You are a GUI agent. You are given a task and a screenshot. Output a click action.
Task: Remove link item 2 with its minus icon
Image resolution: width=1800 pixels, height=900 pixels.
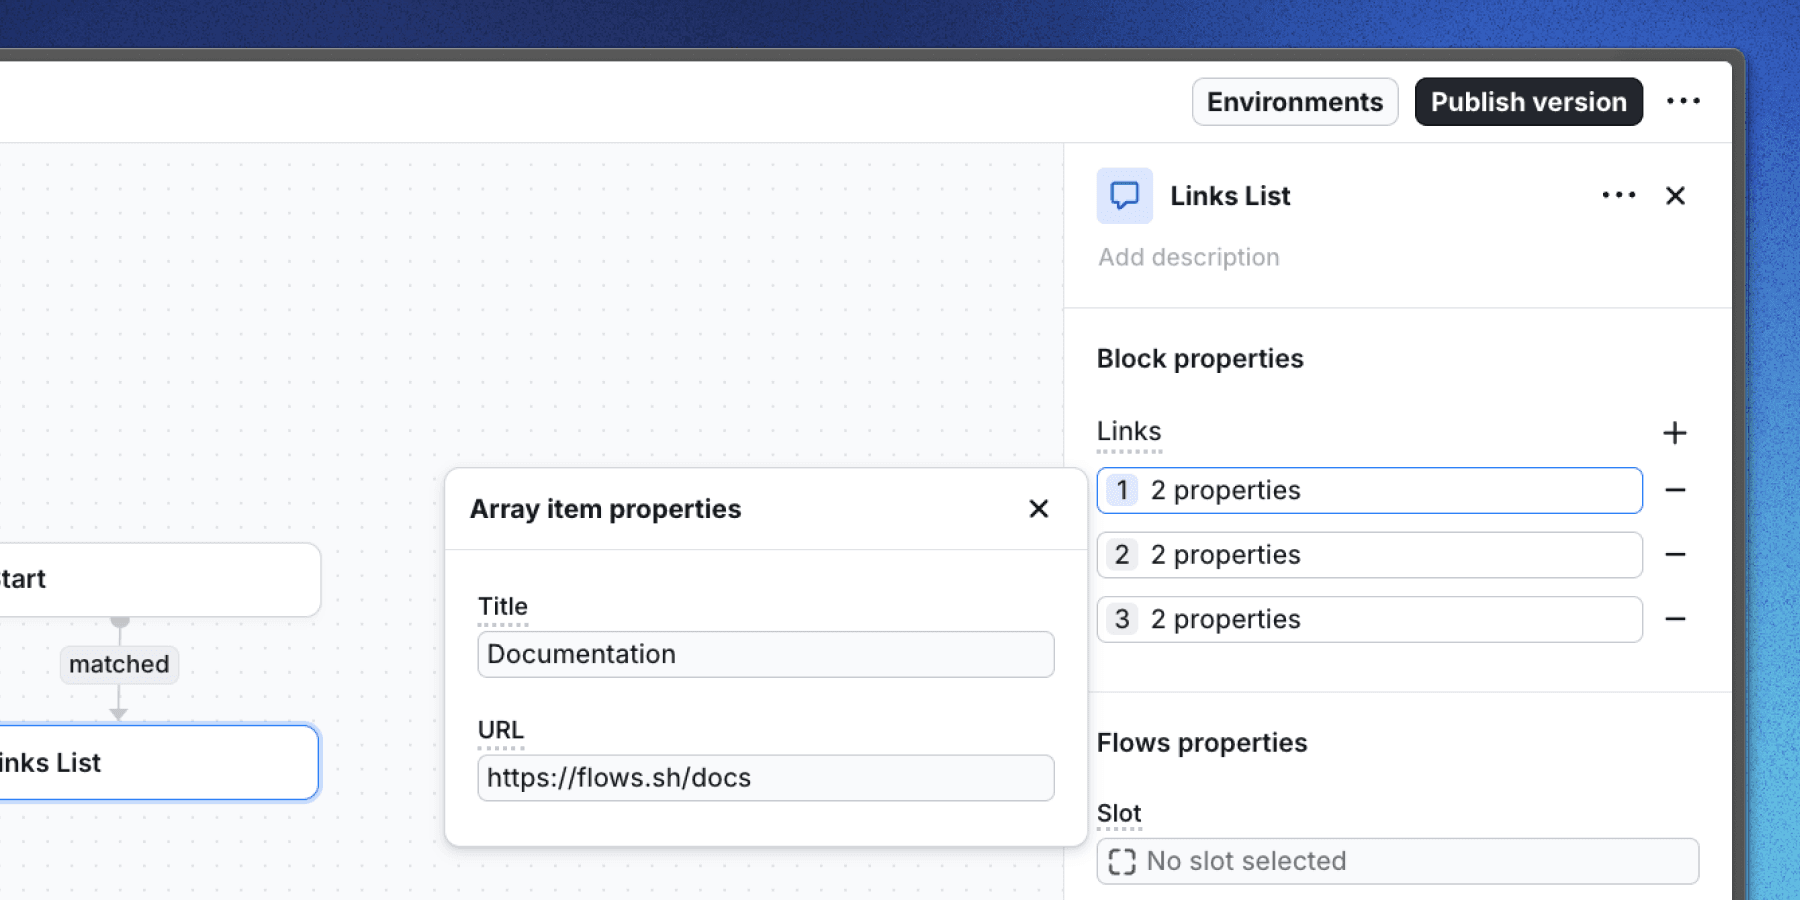coord(1677,554)
